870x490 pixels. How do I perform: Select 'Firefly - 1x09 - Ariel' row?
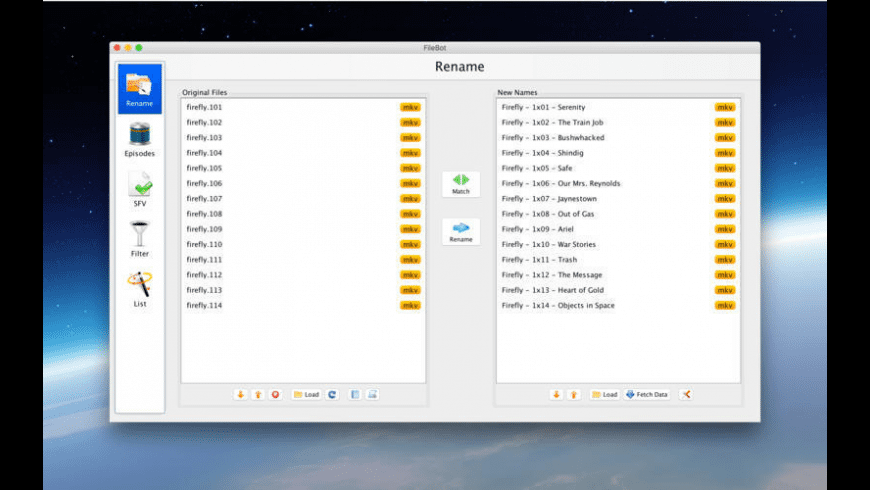[x=618, y=229]
